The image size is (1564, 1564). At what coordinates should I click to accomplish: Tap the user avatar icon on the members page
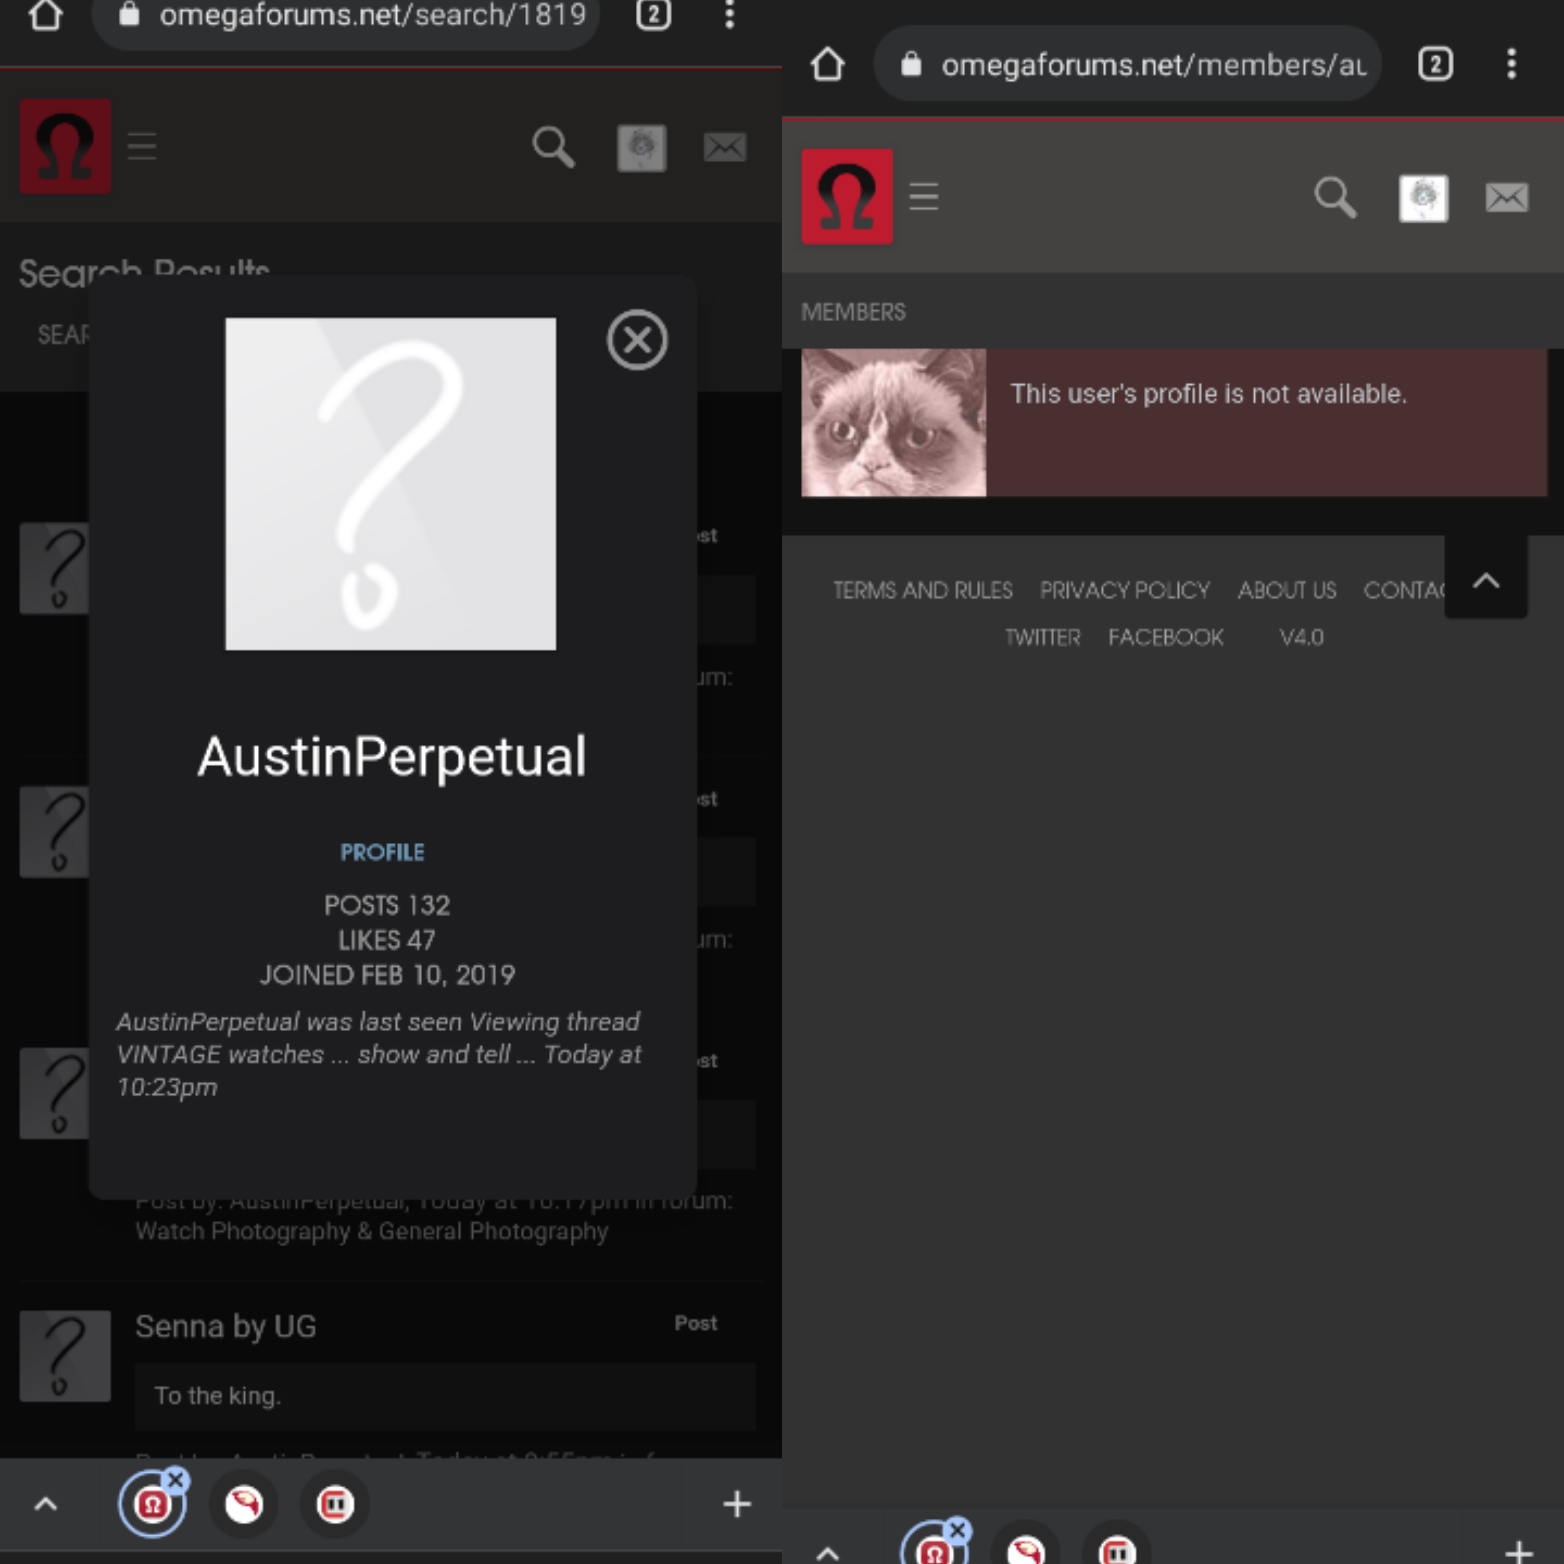[1422, 198]
